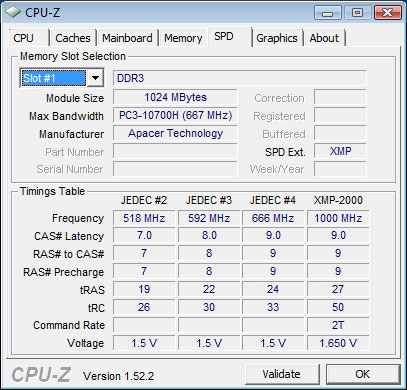Click the Validate button
The height and width of the screenshot is (390, 407).
click(x=282, y=374)
